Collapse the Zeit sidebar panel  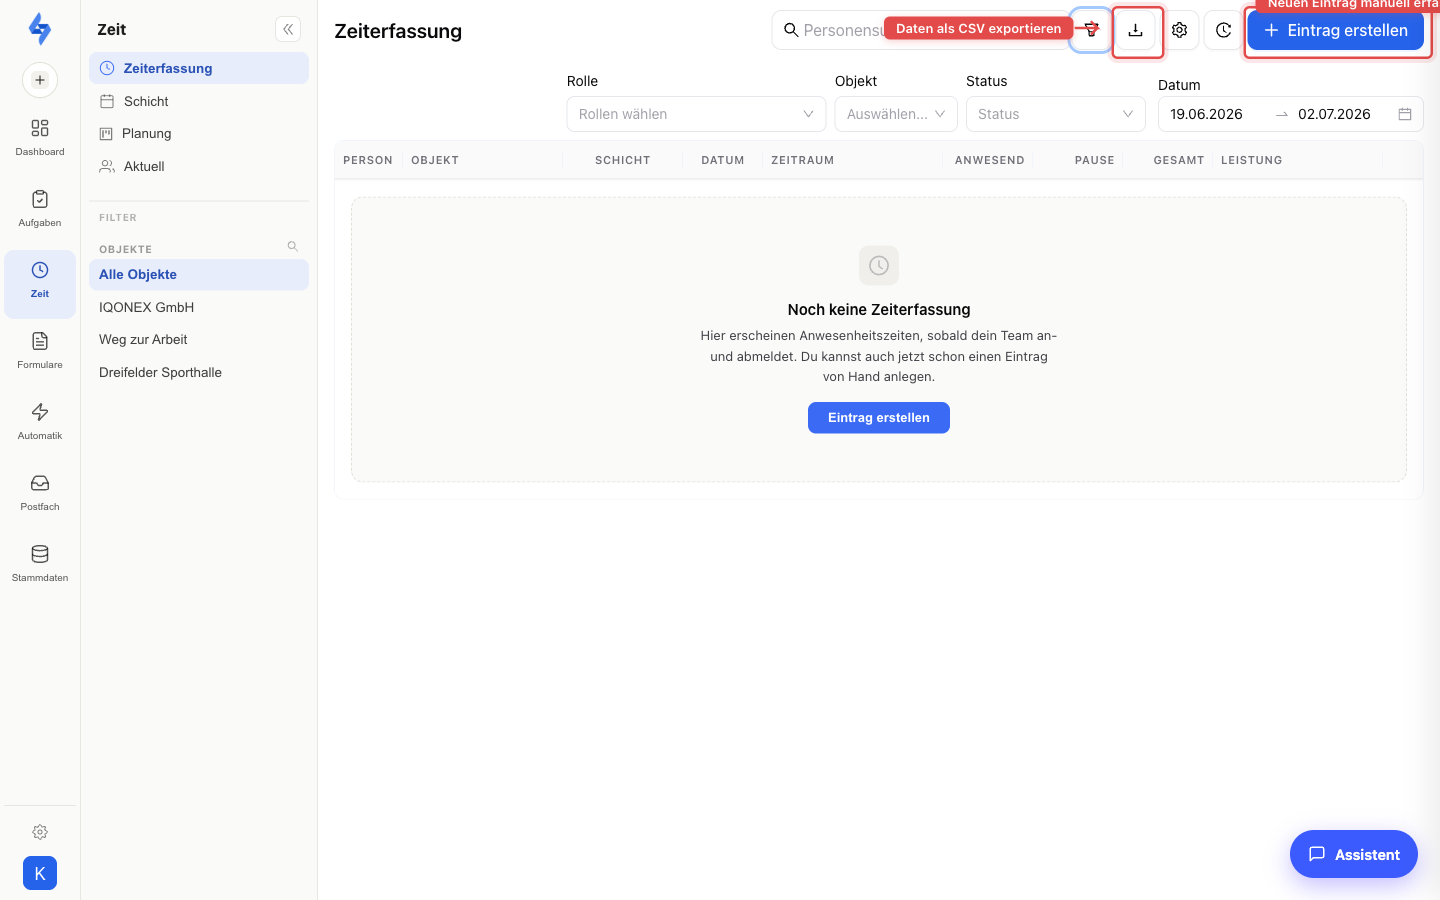tap(288, 29)
